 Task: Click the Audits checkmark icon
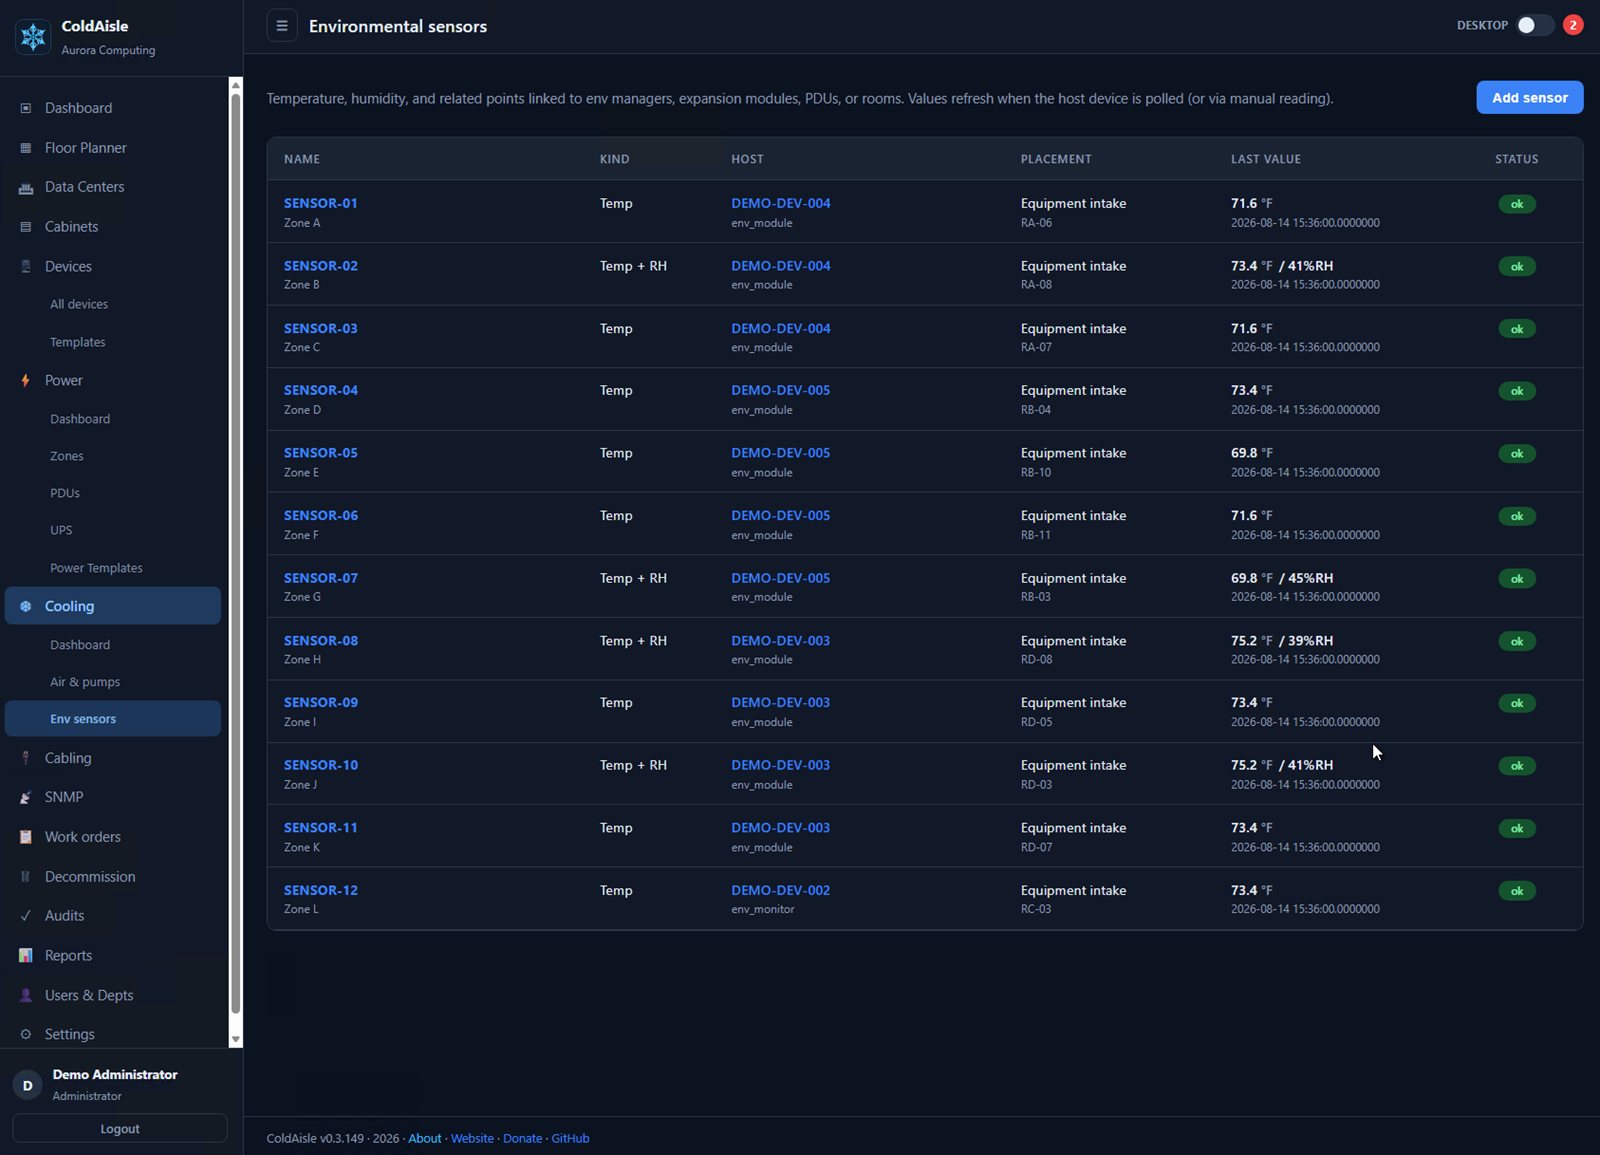[26, 916]
